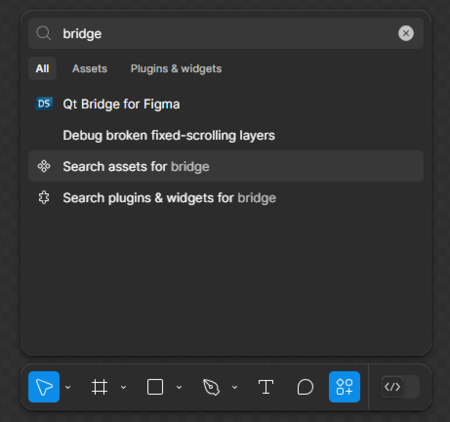Select the Text tool
The width and height of the screenshot is (450, 422).
pos(266,387)
